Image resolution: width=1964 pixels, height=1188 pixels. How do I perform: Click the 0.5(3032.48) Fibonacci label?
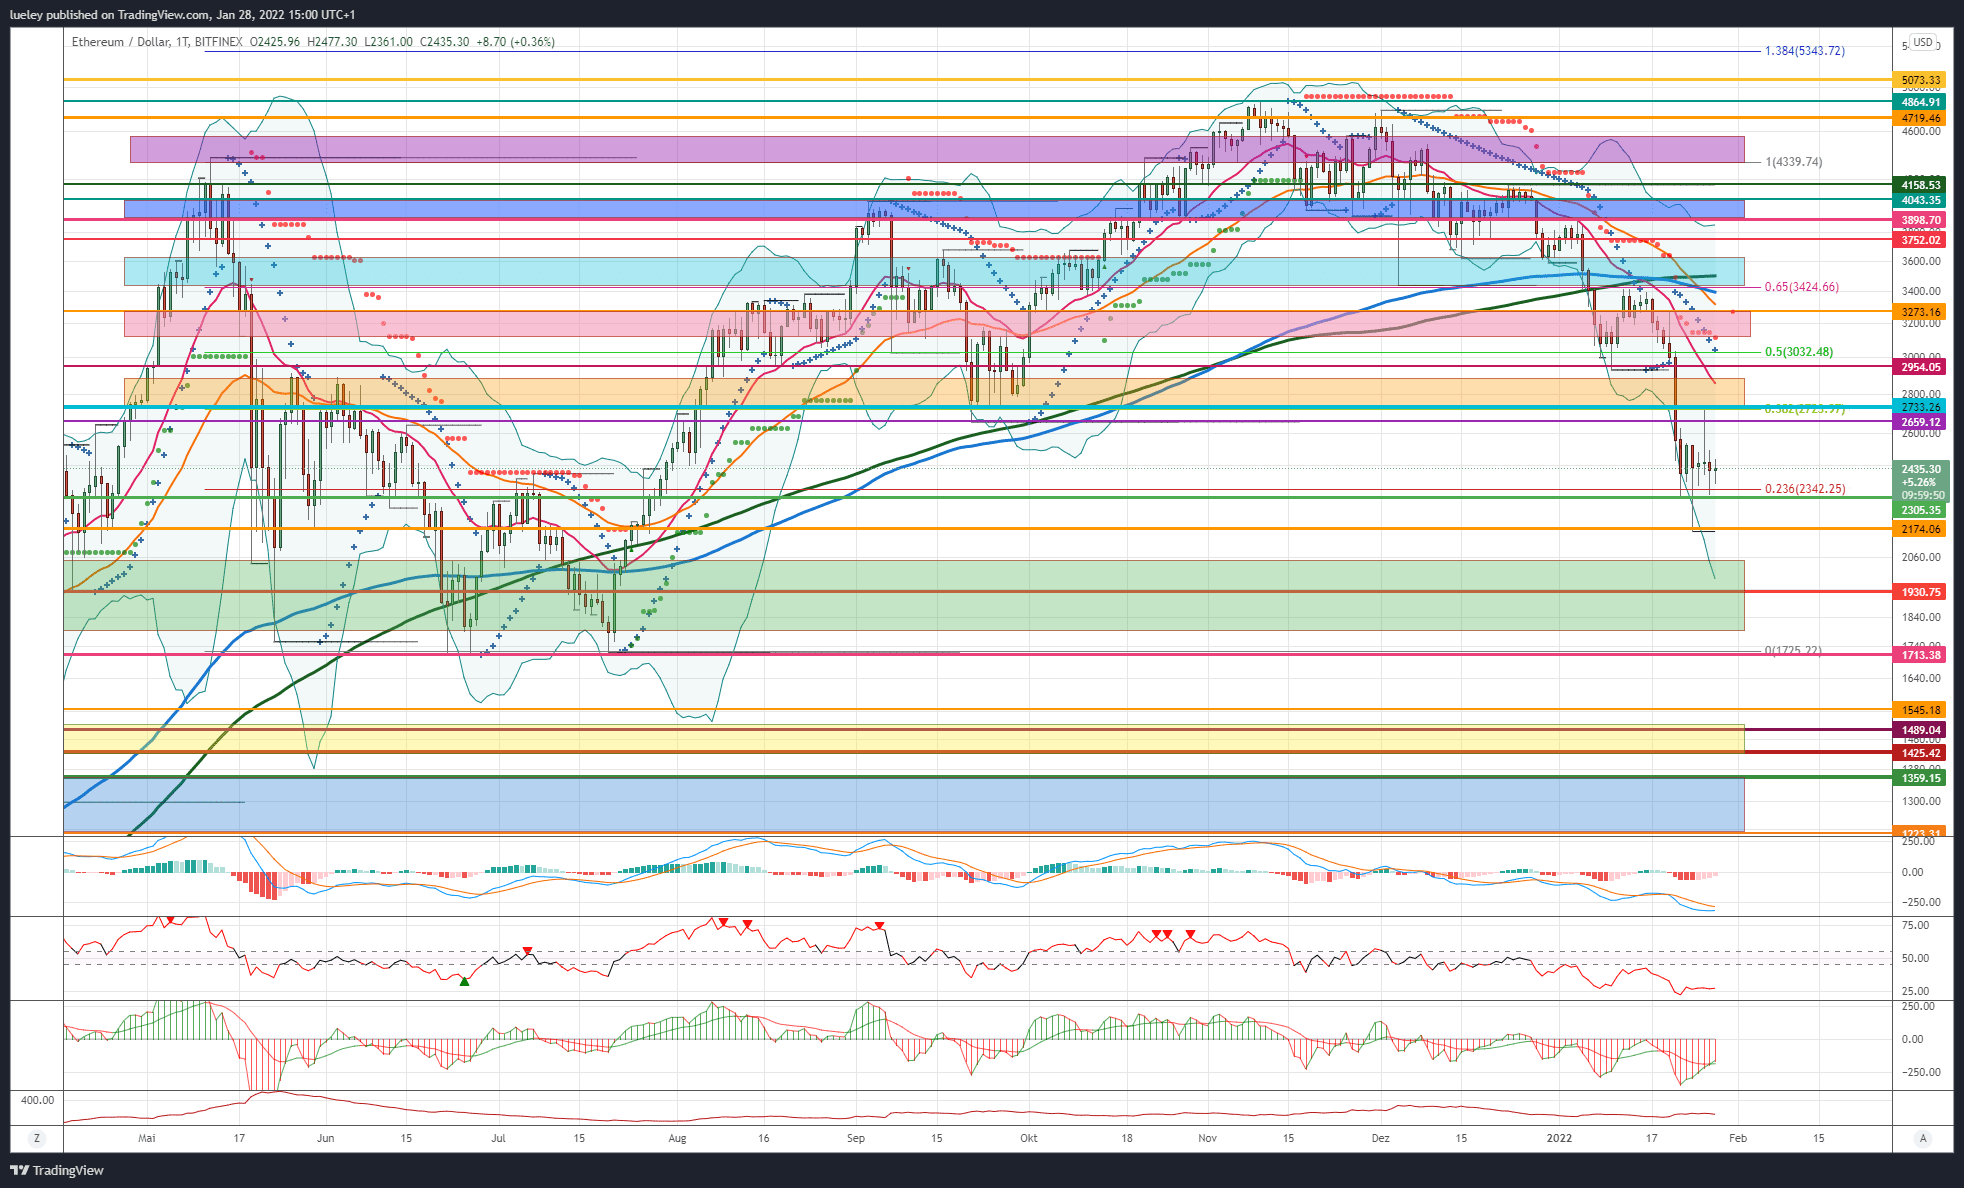pyautogui.click(x=1799, y=352)
